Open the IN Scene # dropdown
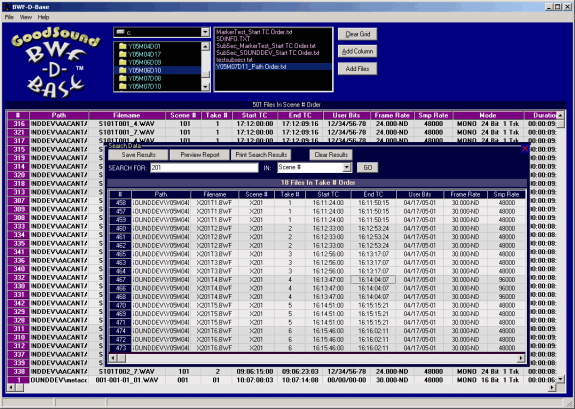 click(347, 168)
